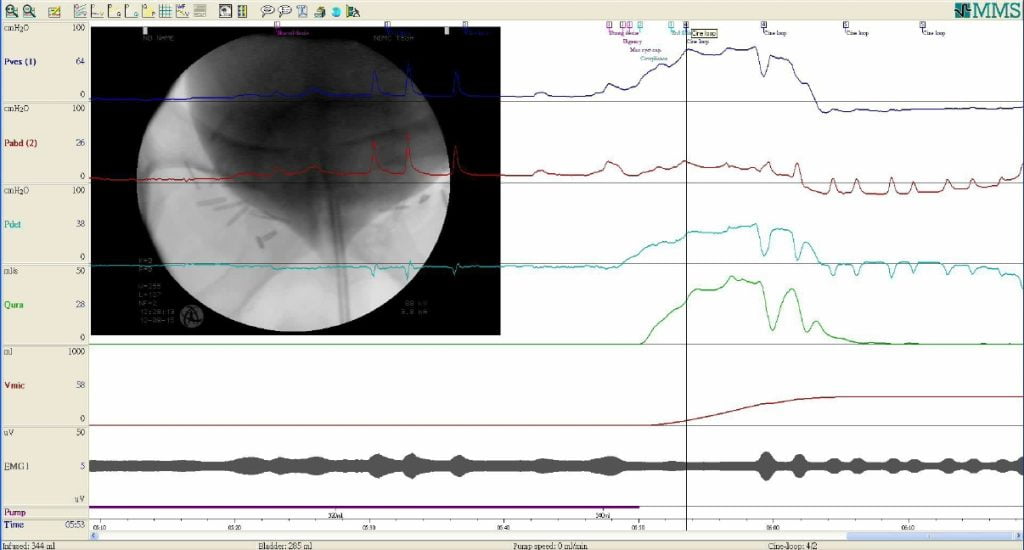Click the rightmost export toolbar icon
This screenshot has height=550, width=1024.
352,11
